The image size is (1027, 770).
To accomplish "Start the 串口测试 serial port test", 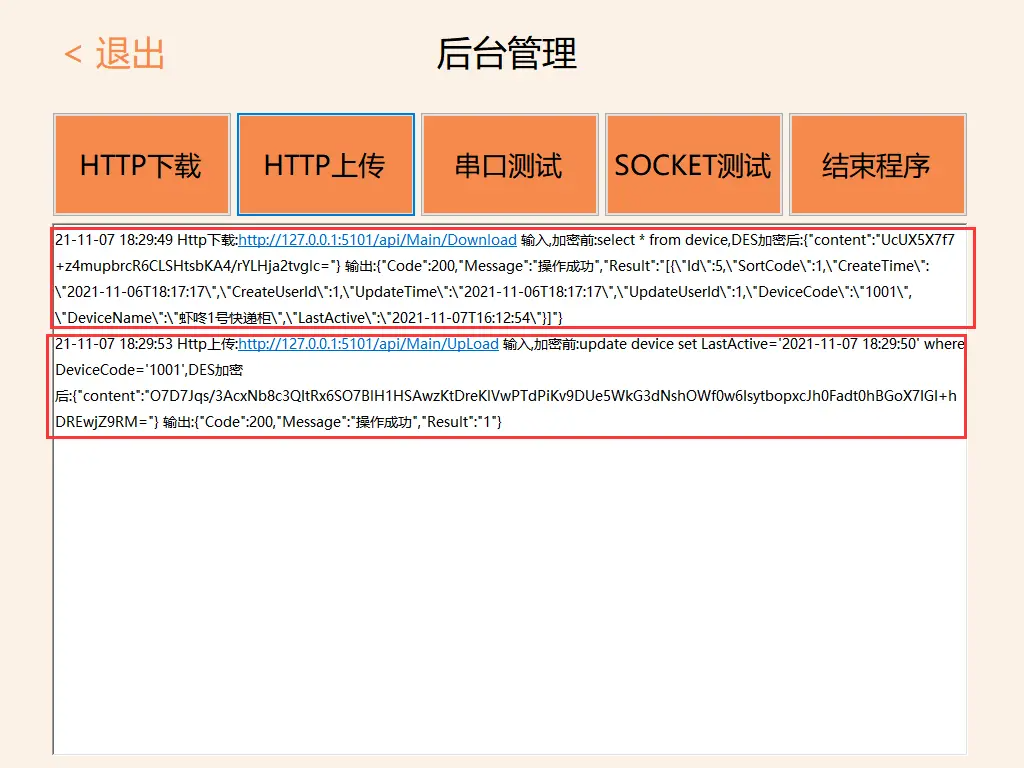I will pyautogui.click(x=509, y=165).
